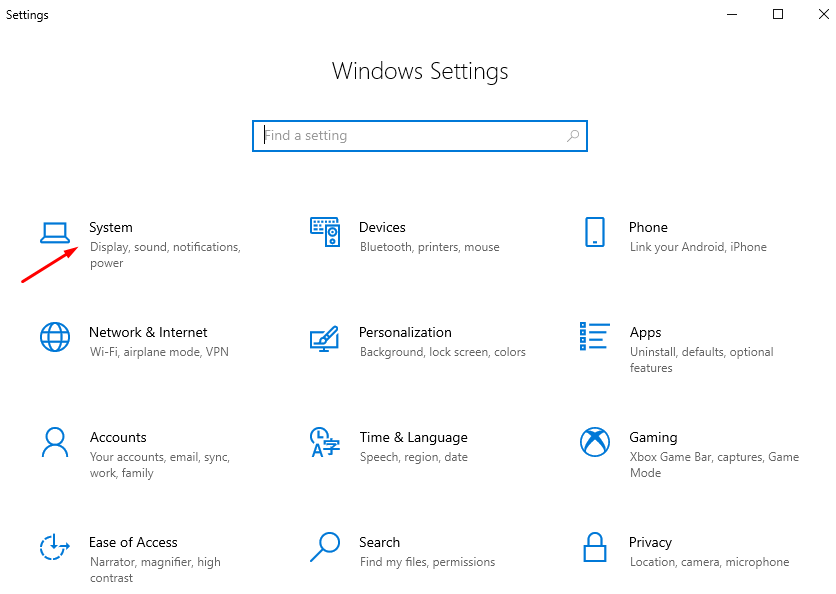This screenshot has height=594, width=836.
Task: Select the Accounts person icon
Action: coord(55,442)
